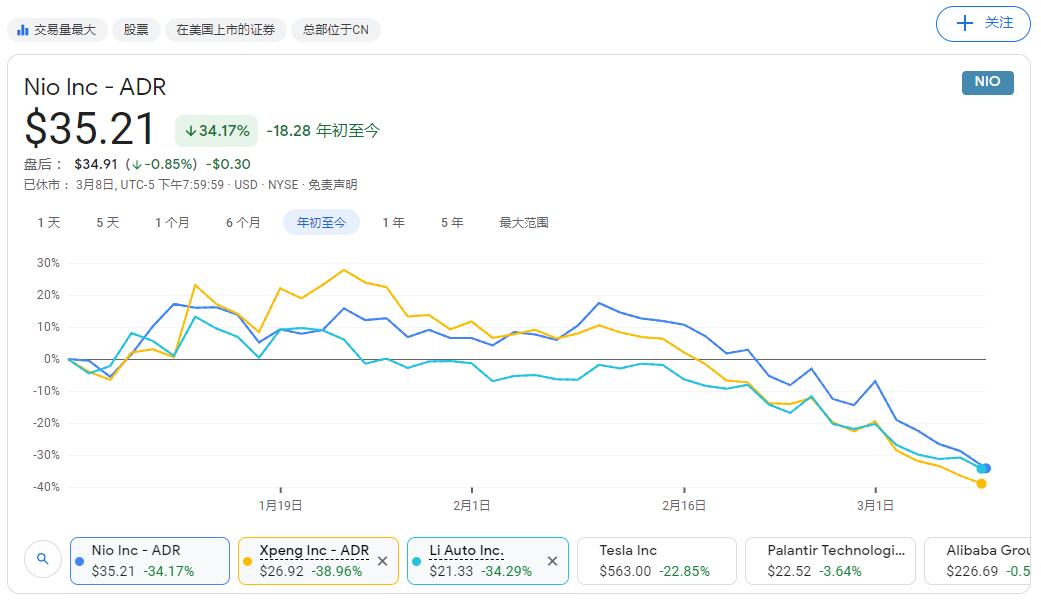Select the 股票 filter chip

click(x=135, y=30)
